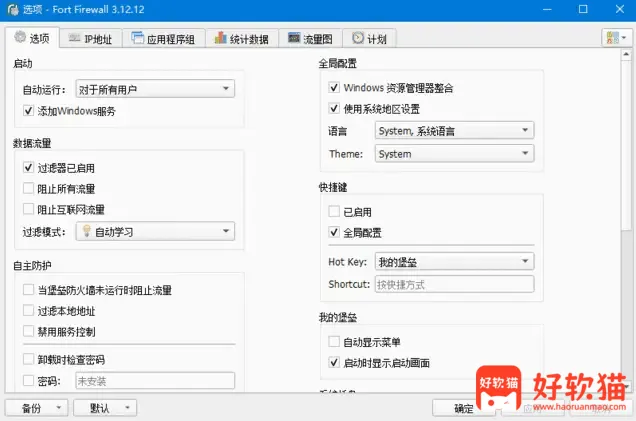Click the lightbulb icon in 过滤模式
The width and height of the screenshot is (636, 421).
pyautogui.click(x=86, y=231)
